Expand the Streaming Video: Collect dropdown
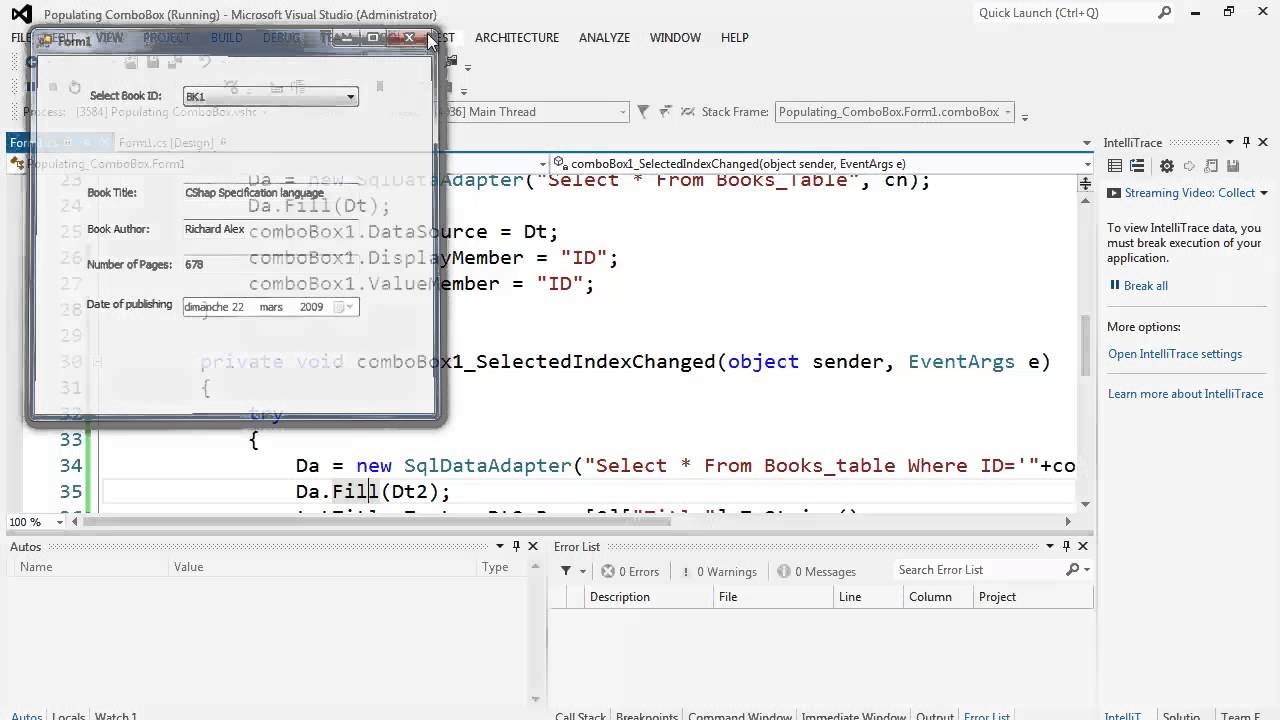 click(1264, 193)
